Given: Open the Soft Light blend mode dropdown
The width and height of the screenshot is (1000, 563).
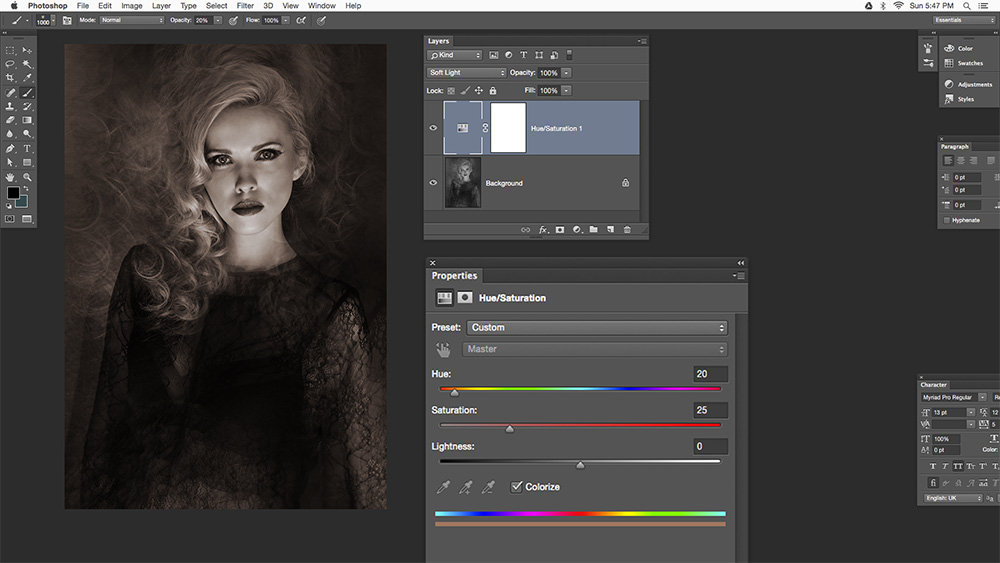Looking at the screenshot, I should [467, 73].
